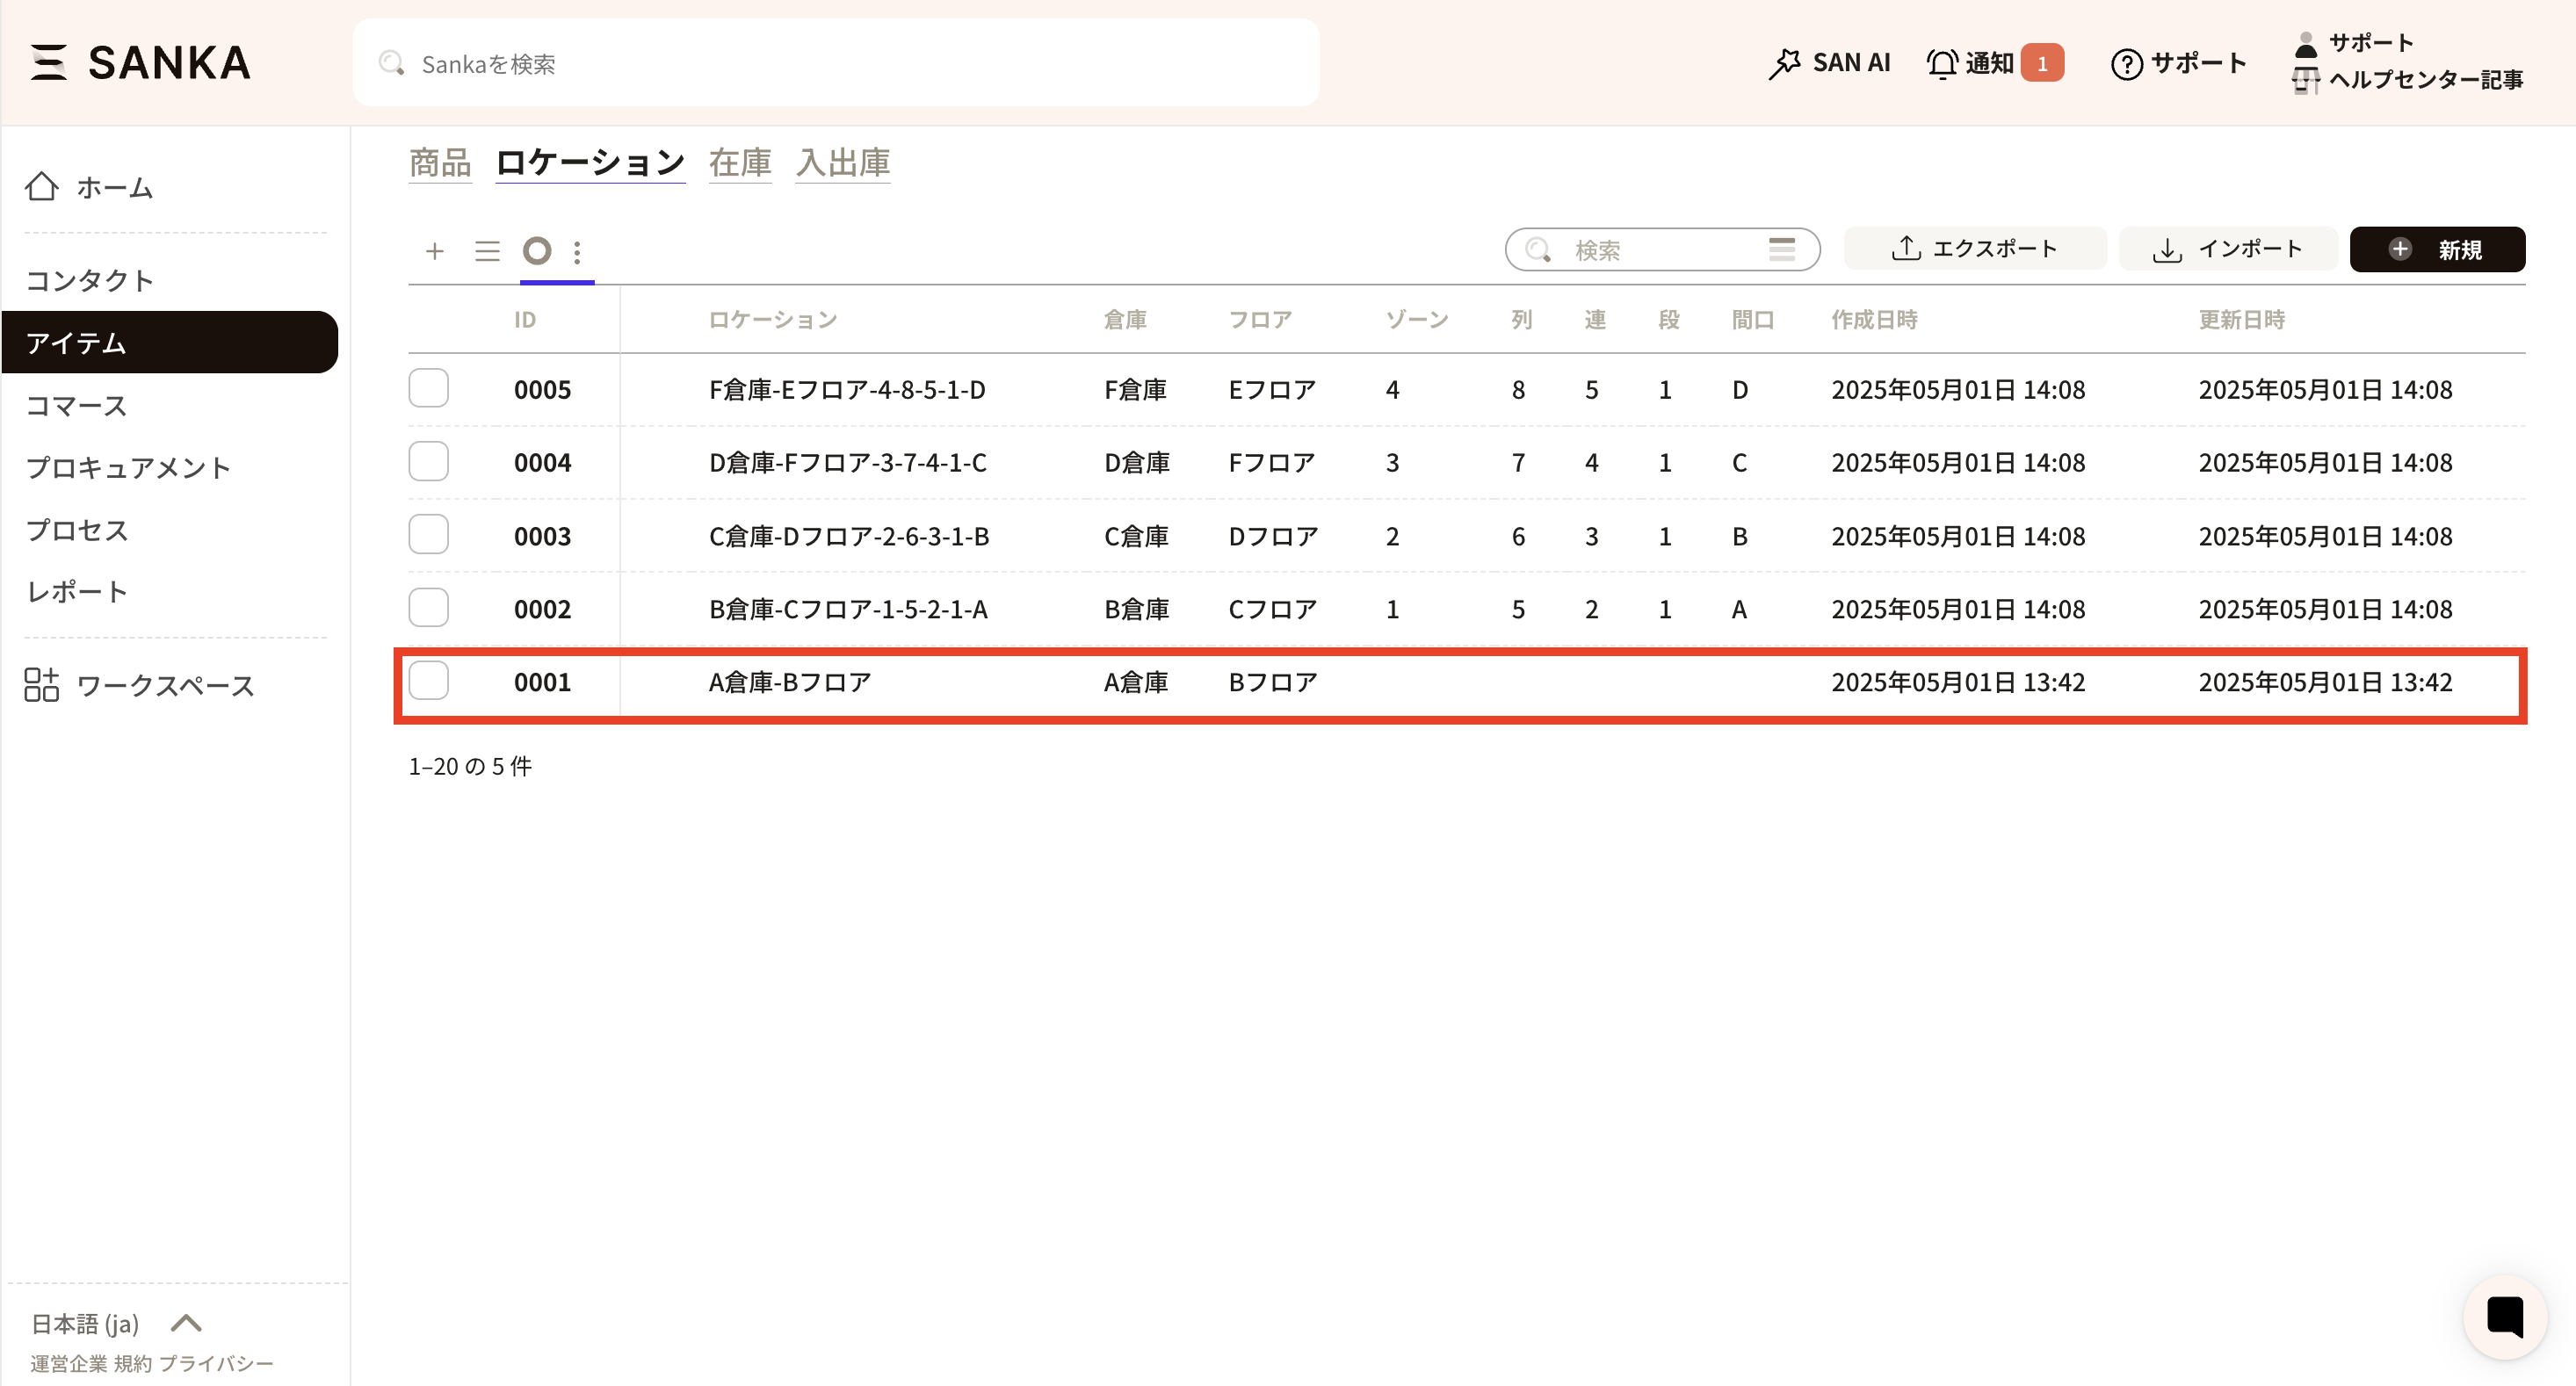
Task: Tick the checkbox for row 0001
Action: click(x=428, y=681)
